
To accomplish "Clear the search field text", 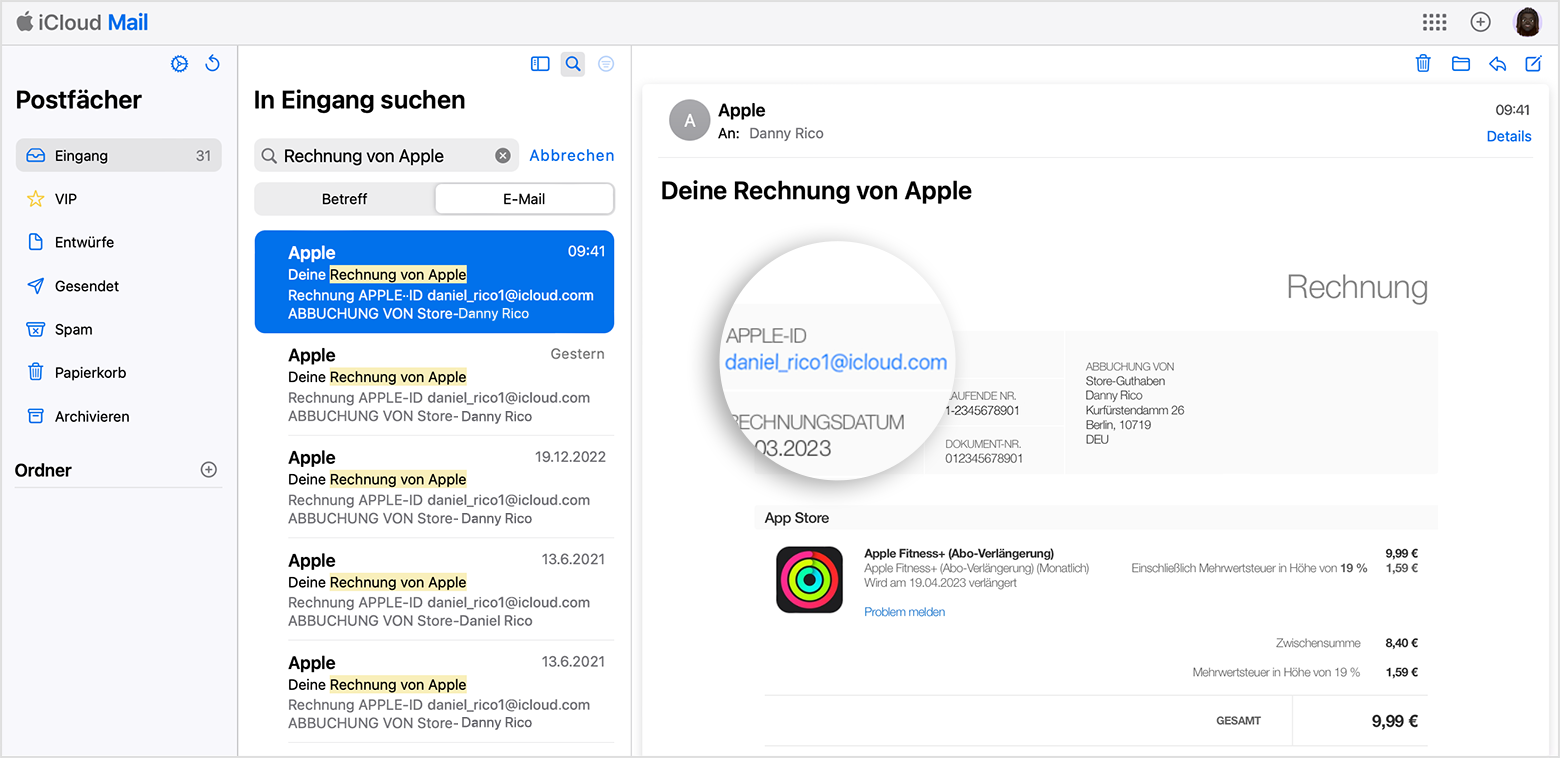I will click(503, 156).
